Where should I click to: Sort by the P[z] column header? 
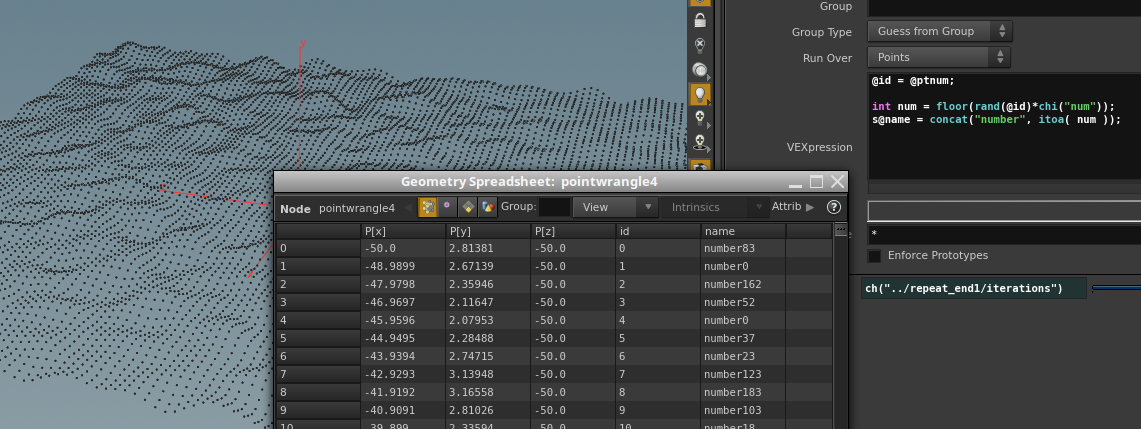pos(573,231)
